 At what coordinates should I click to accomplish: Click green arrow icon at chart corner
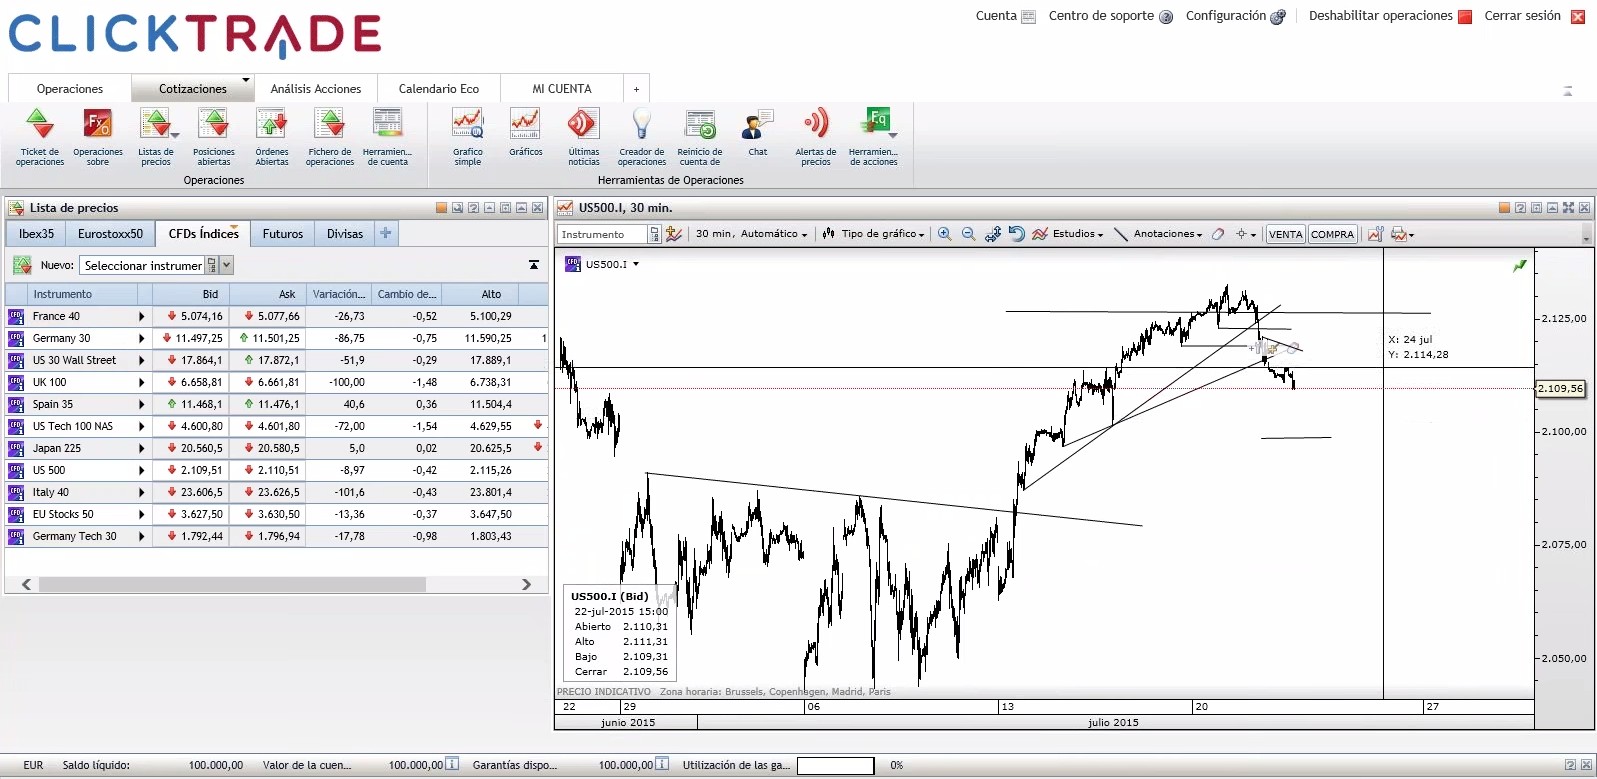1520,265
